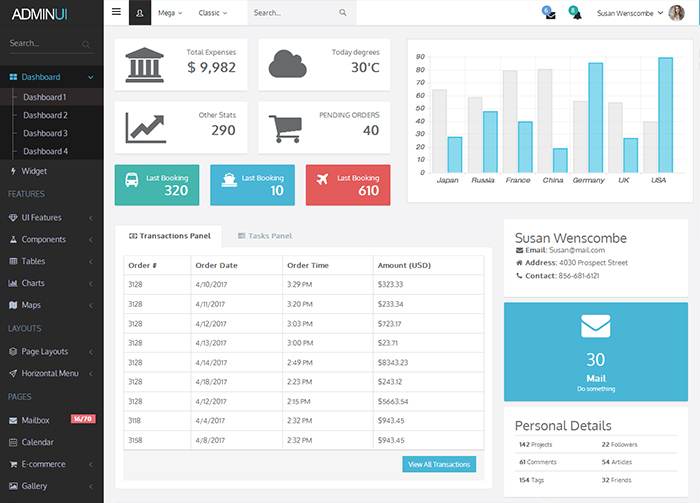
Task: Click the bus Last Booking 320 tile
Action: point(156,185)
